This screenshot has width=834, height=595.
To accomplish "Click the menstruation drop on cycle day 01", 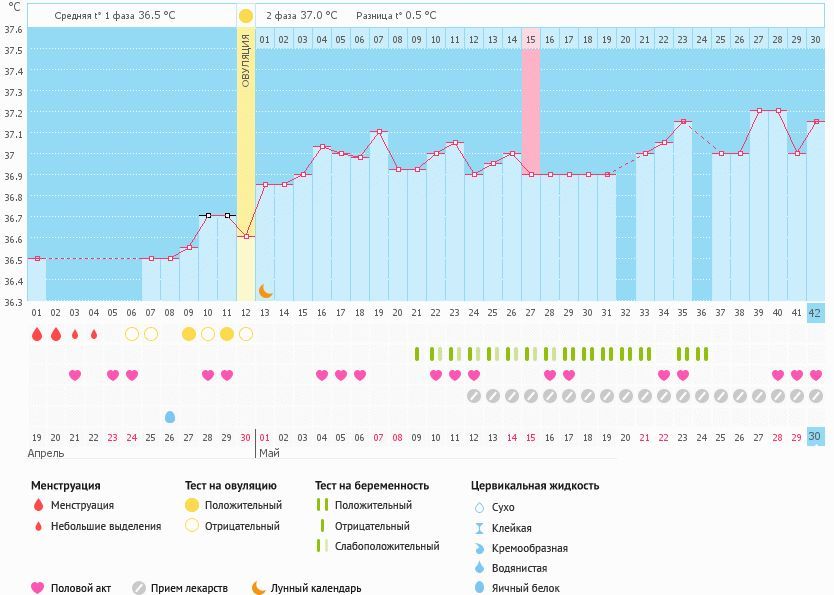I will 36,334.
